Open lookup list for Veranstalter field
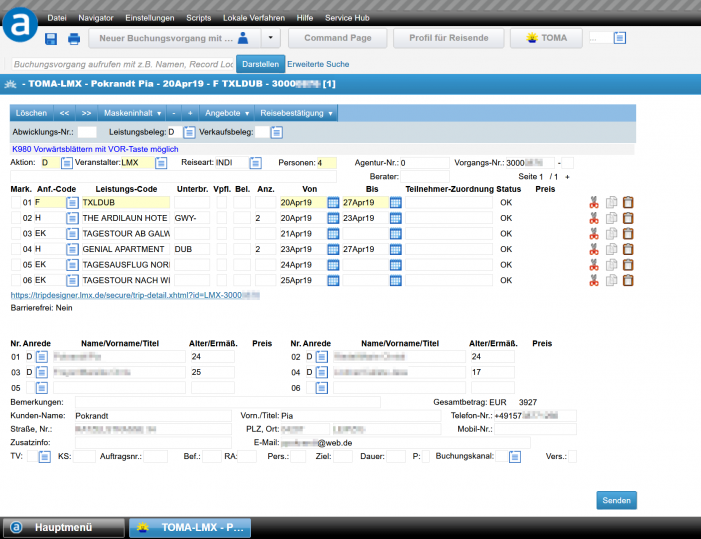This screenshot has width=701, height=539. 161,163
